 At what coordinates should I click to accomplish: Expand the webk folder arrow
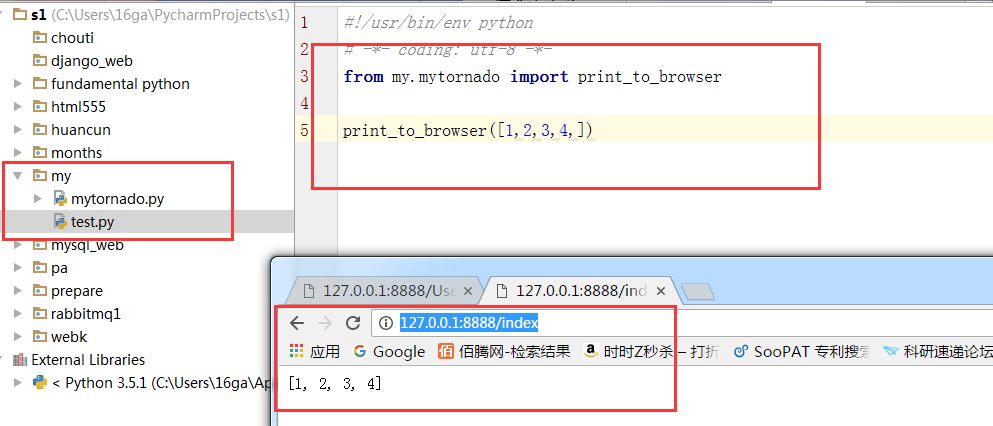tap(18, 336)
